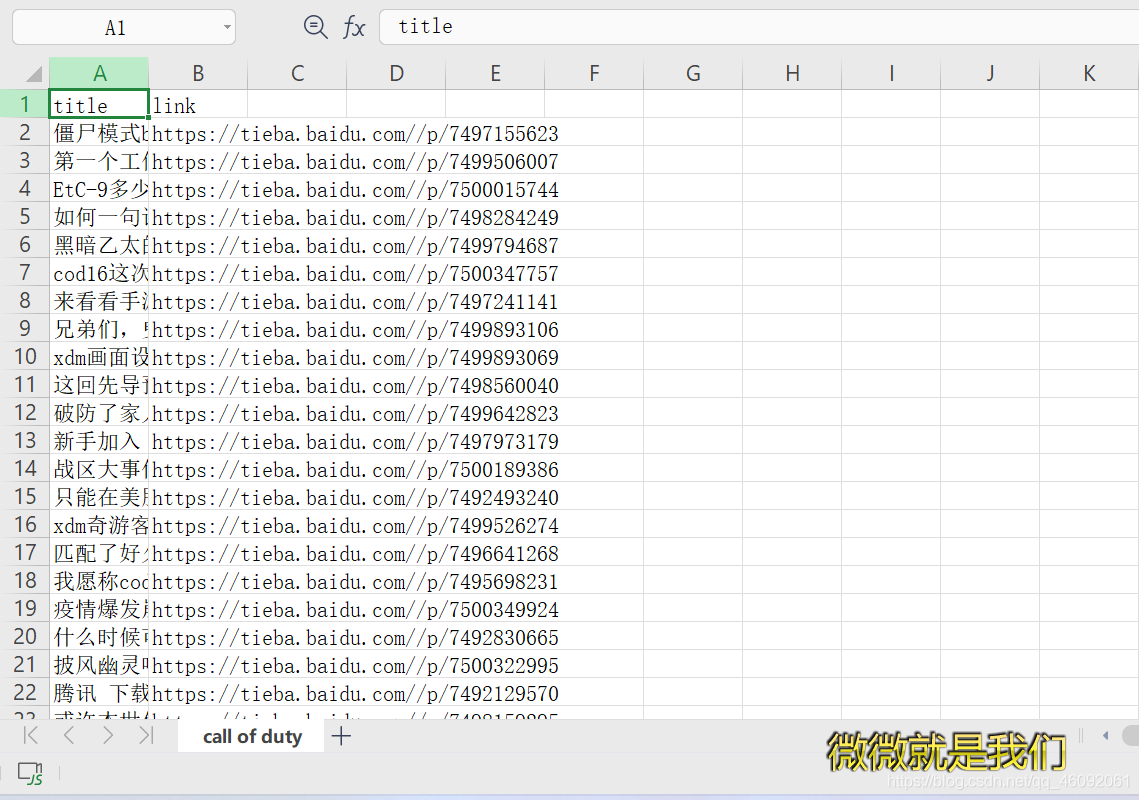The image size is (1139, 800).
Task: Click the link ending 7499893106
Action: [x=355, y=329]
